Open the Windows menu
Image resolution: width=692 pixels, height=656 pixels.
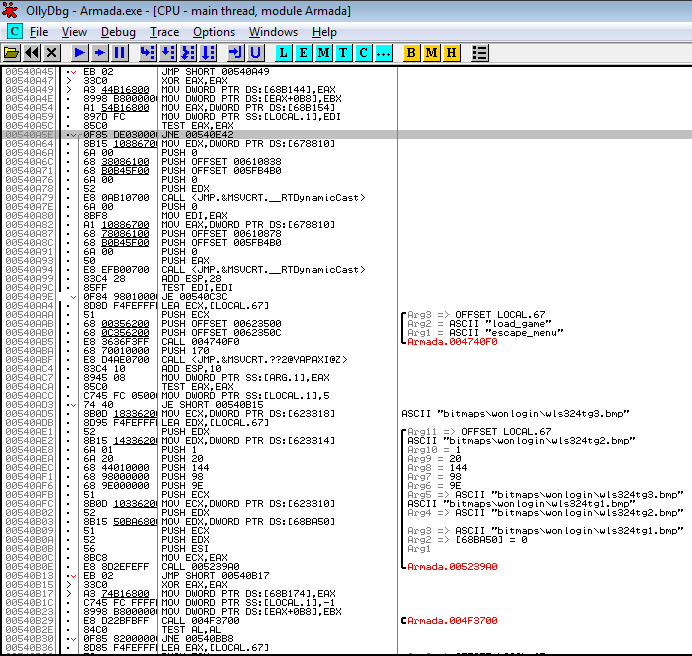pyautogui.click(x=273, y=32)
